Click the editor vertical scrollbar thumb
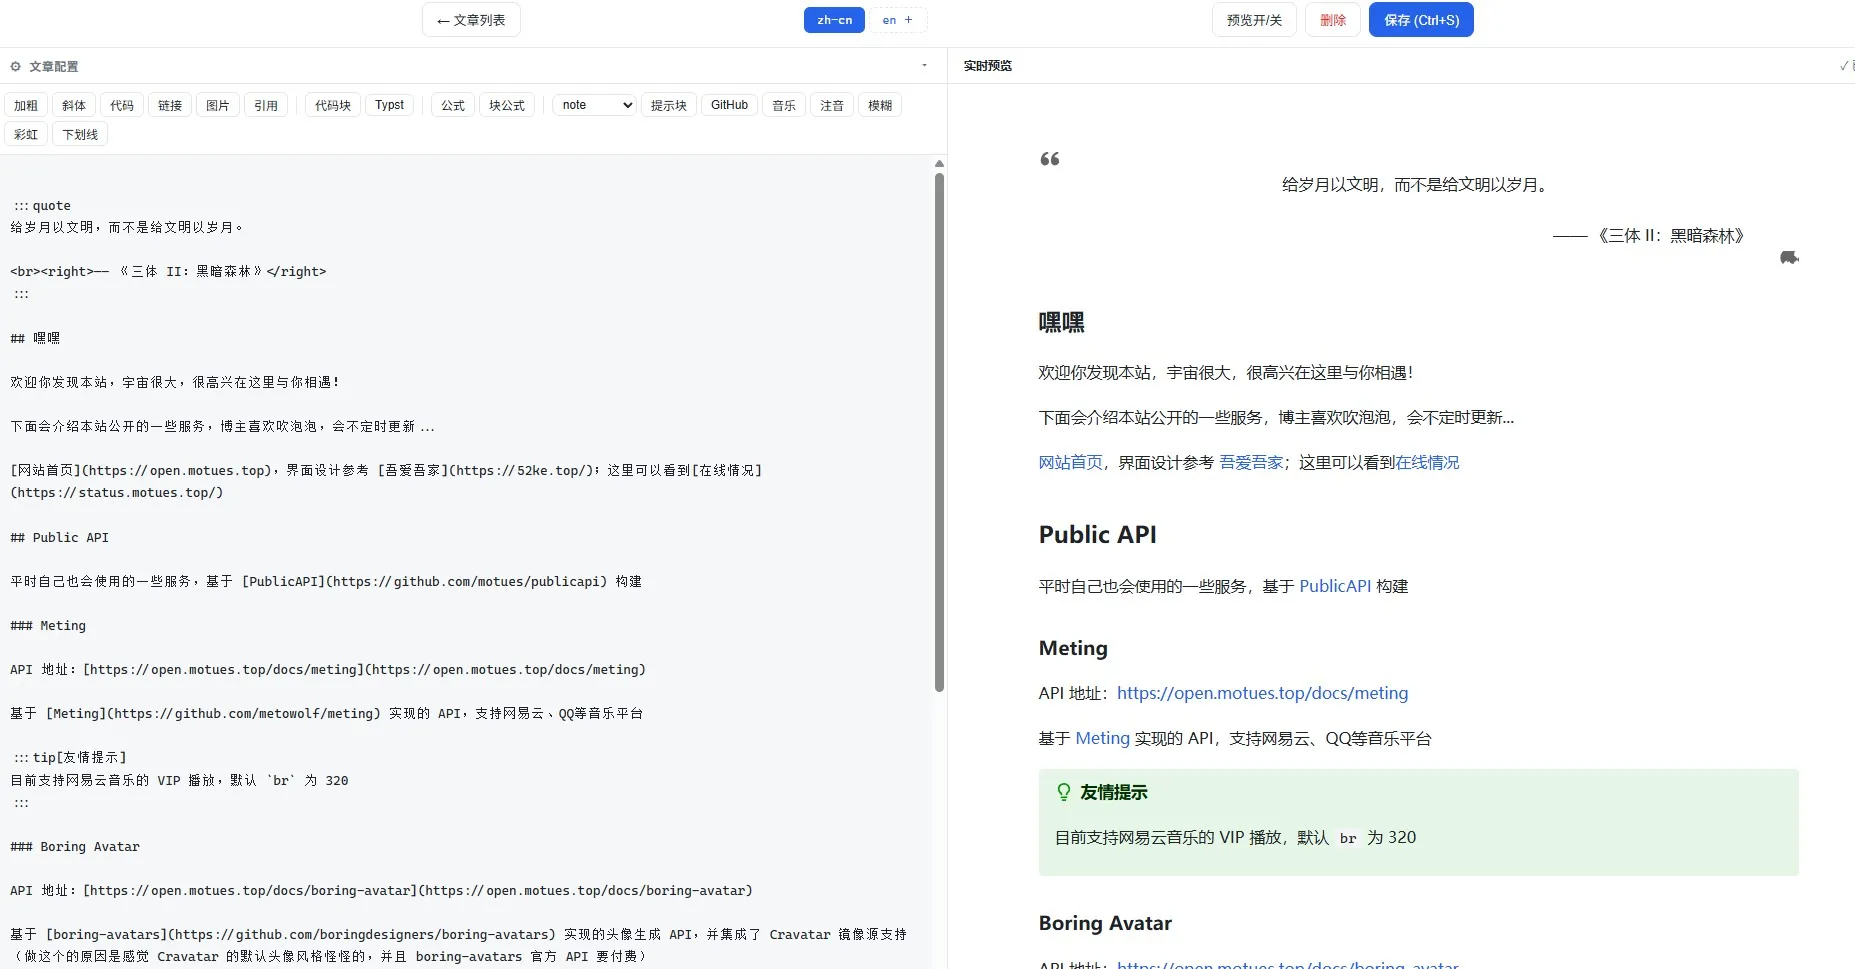The width and height of the screenshot is (1855, 969). pos(939,432)
